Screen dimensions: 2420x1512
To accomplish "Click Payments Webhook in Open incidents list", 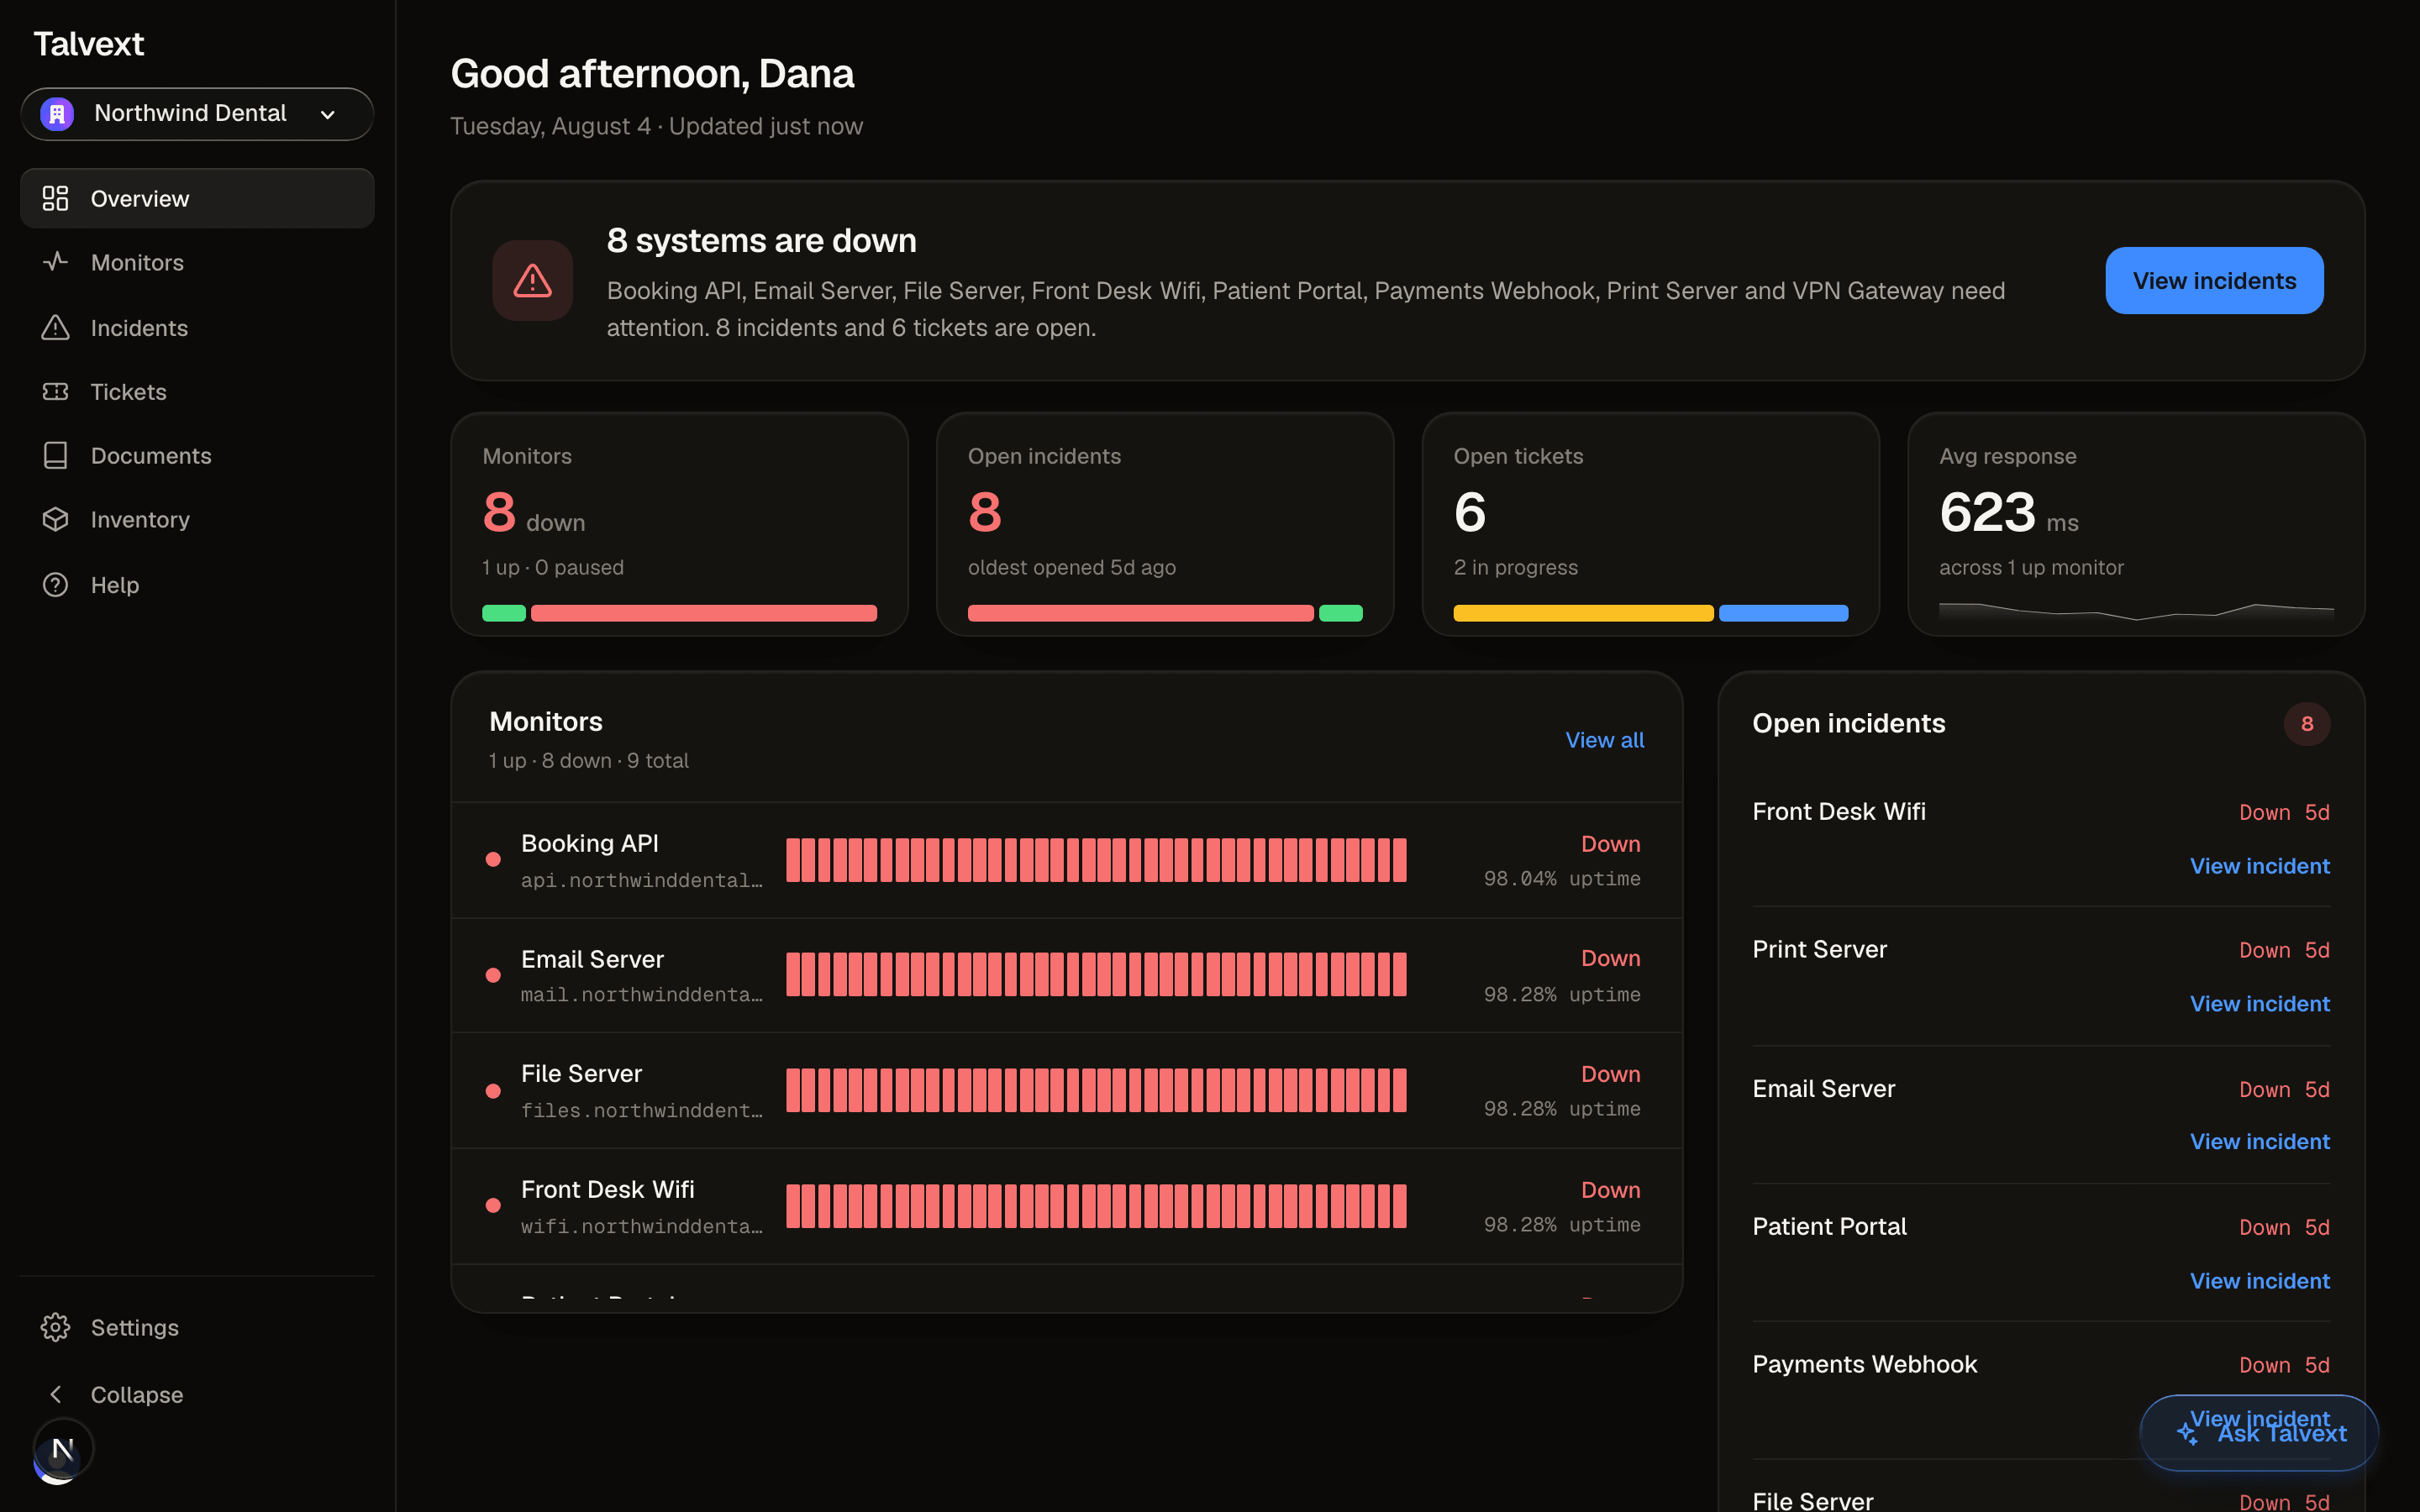I will point(1864,1364).
